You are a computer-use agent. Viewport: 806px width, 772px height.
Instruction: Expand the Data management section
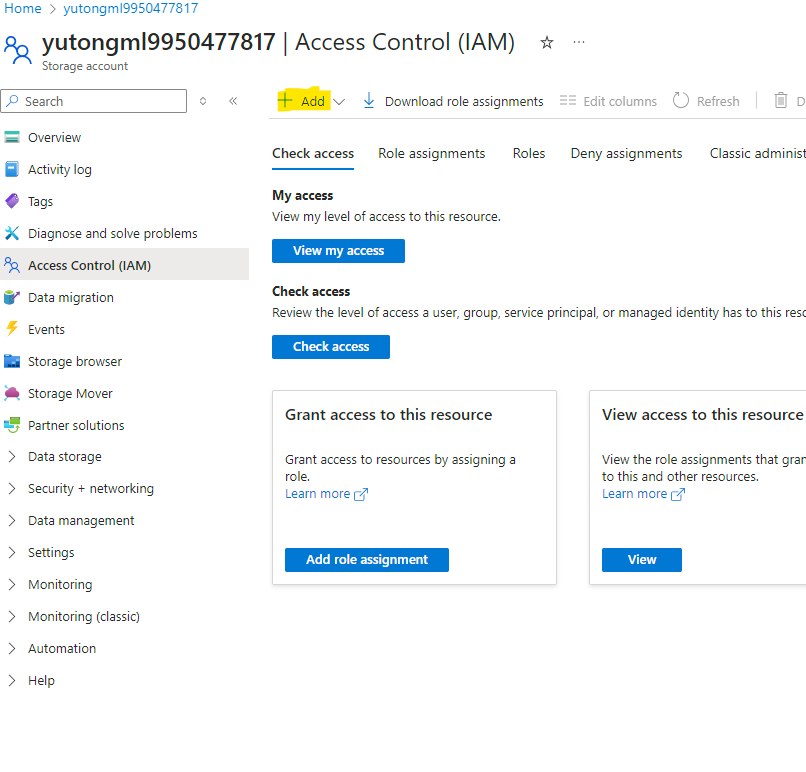point(12,520)
